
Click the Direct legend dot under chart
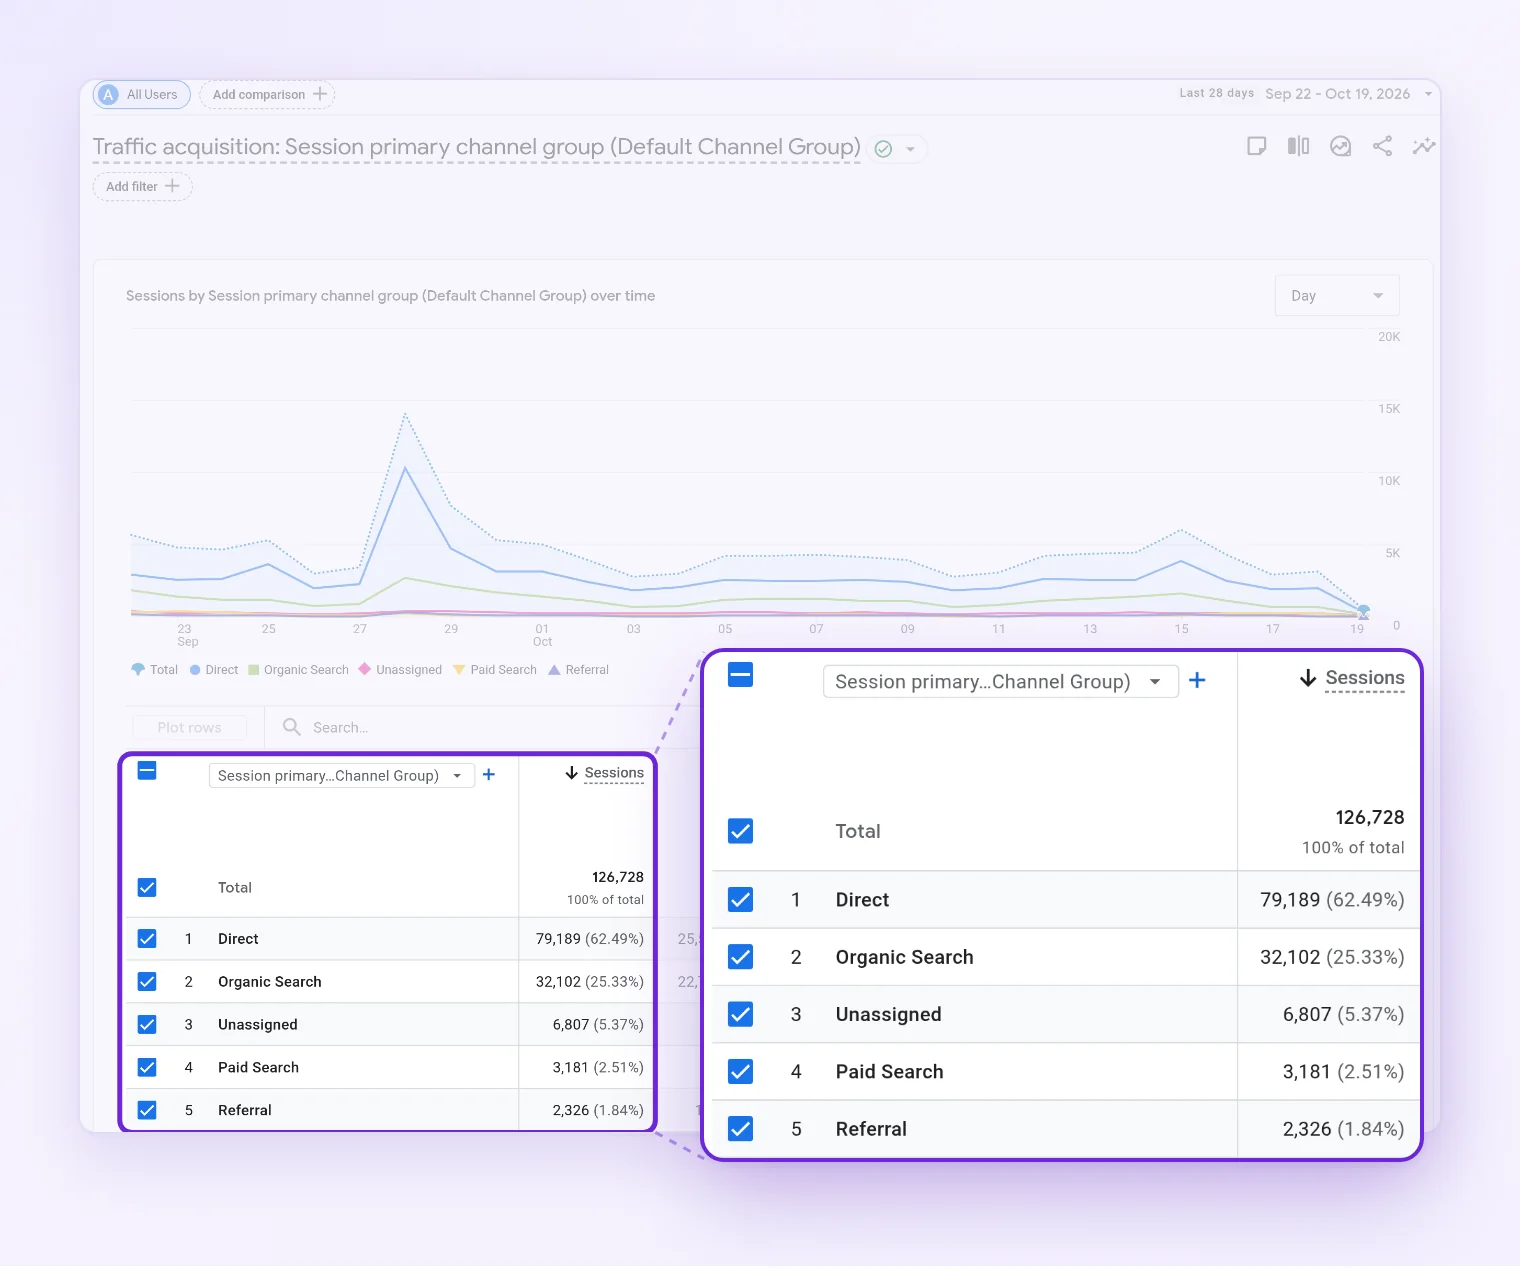pos(195,670)
